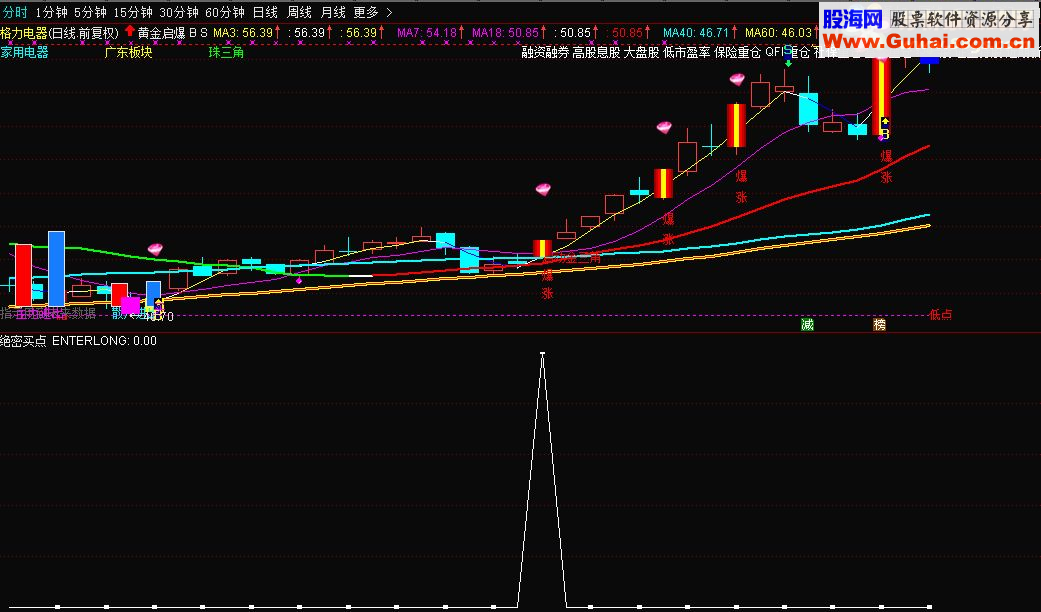
Task: Switch to the 日线 daily chart tab
Action: coord(265,12)
